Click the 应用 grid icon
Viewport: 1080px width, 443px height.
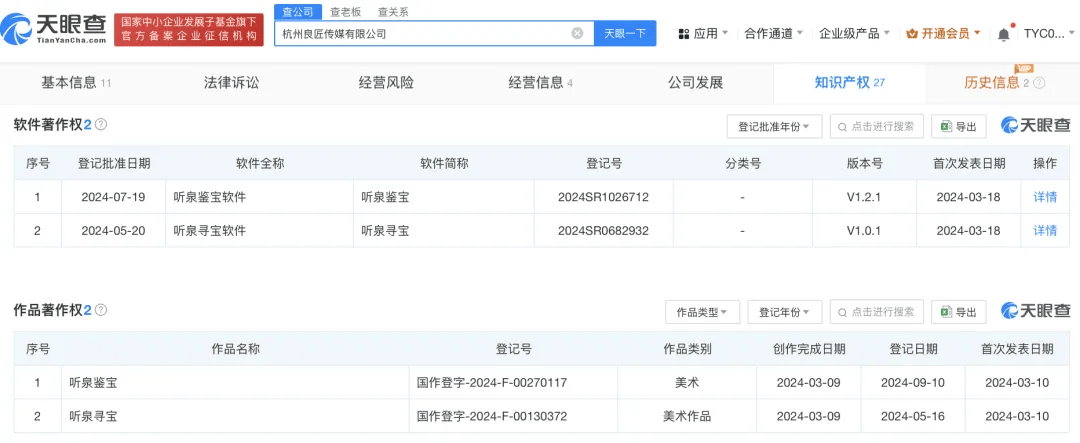(x=684, y=33)
